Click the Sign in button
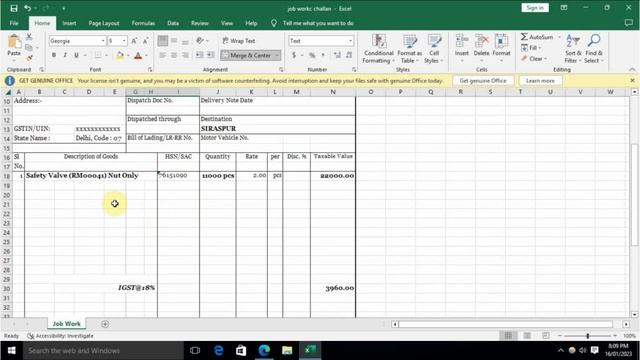The image size is (640, 360). click(x=535, y=8)
